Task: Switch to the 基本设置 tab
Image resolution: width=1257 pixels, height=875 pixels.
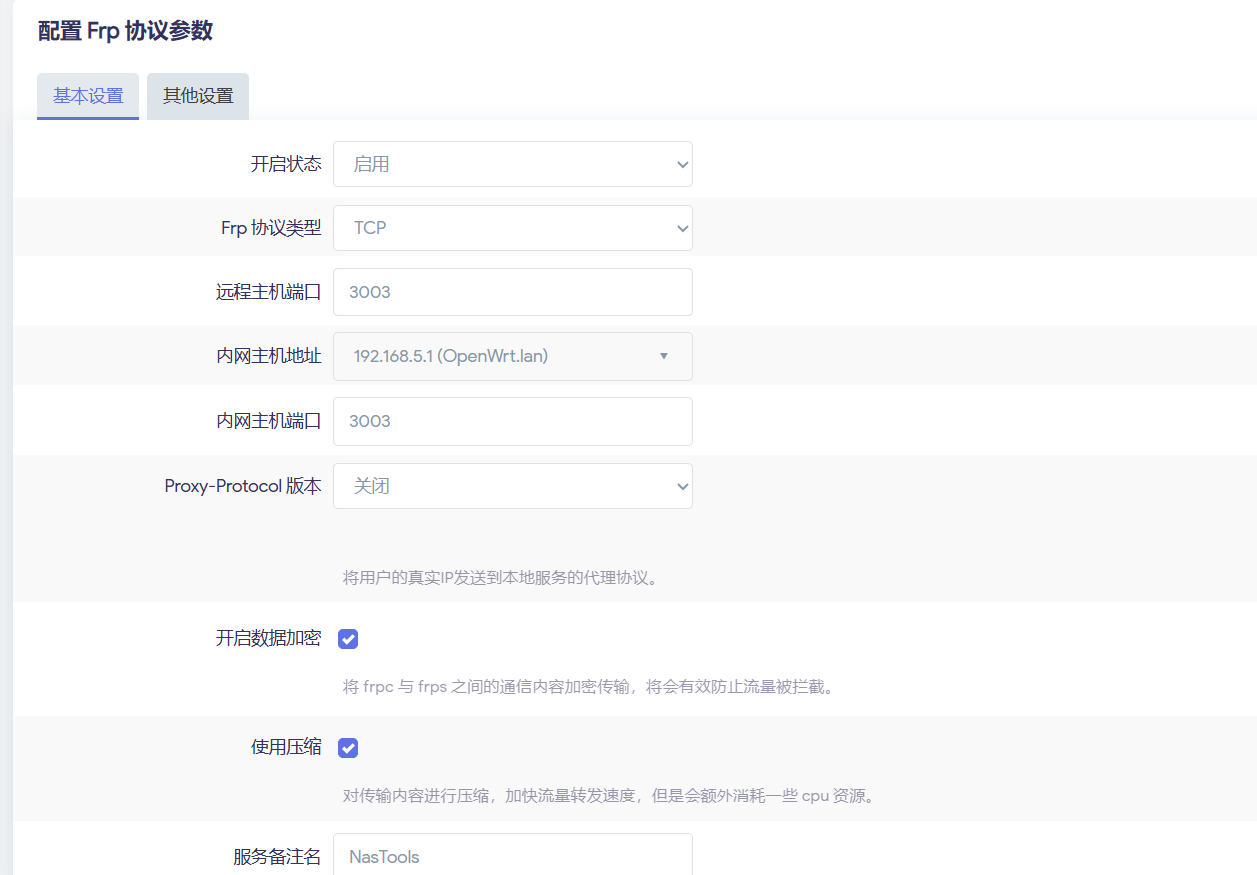Action: point(88,96)
